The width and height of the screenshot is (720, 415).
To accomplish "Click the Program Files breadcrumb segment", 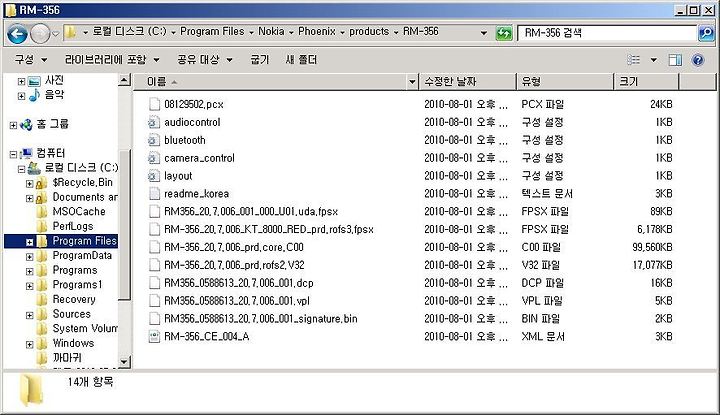I will pyautogui.click(x=212, y=31).
